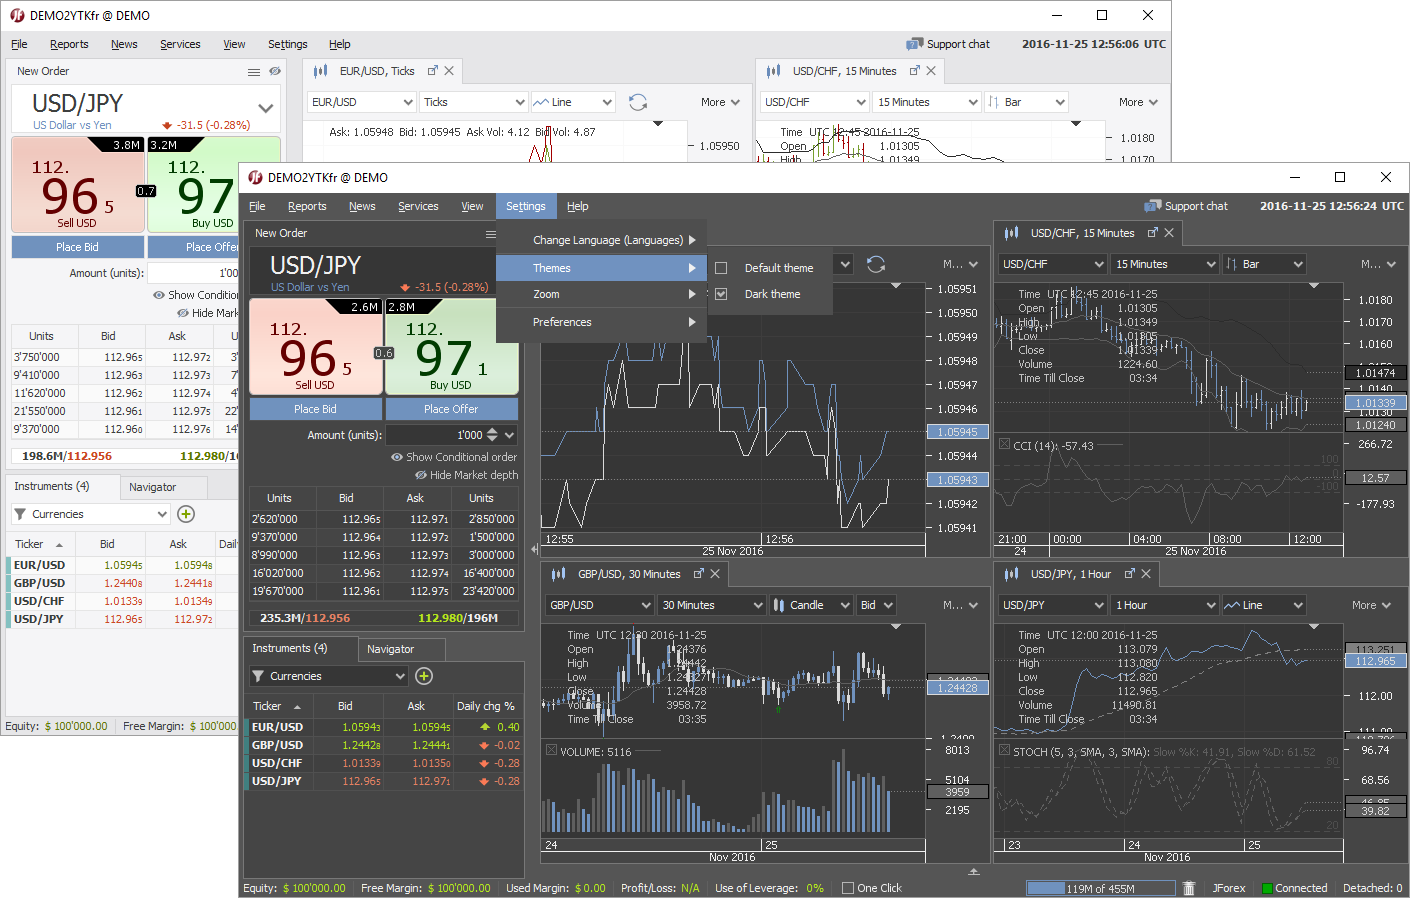Click the New Order panel menu icon, front window
This screenshot has width=1413, height=900.
click(491, 234)
